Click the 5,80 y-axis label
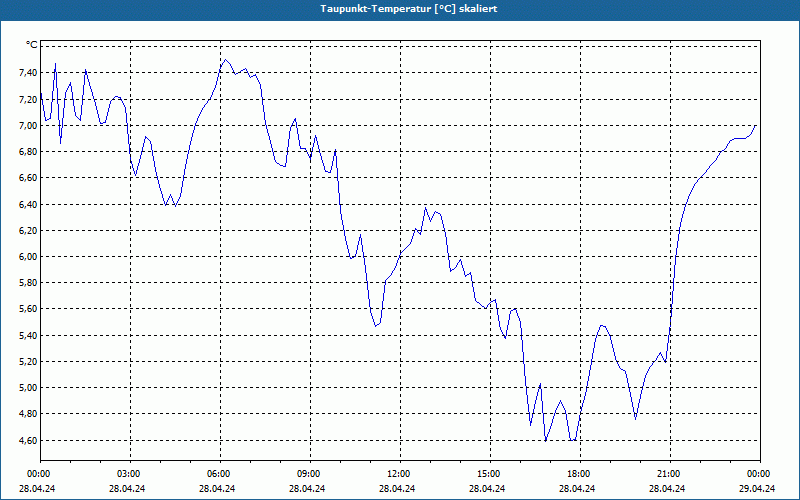800x500 pixels. [28, 283]
